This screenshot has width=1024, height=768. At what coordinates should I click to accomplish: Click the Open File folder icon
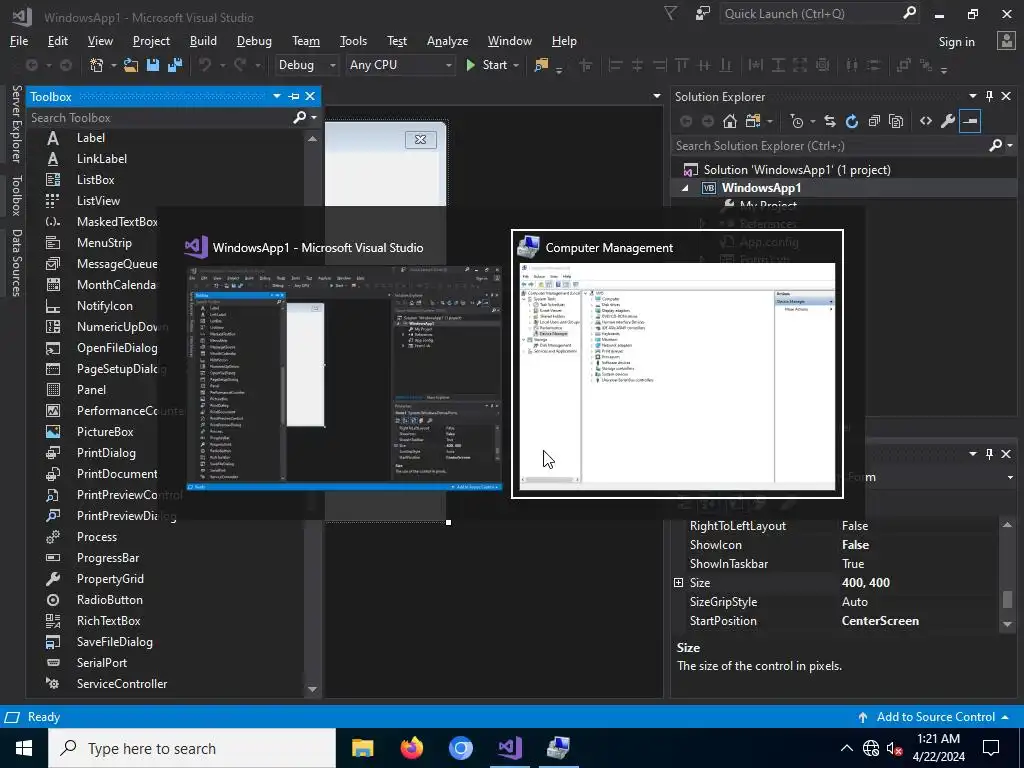coord(131,65)
